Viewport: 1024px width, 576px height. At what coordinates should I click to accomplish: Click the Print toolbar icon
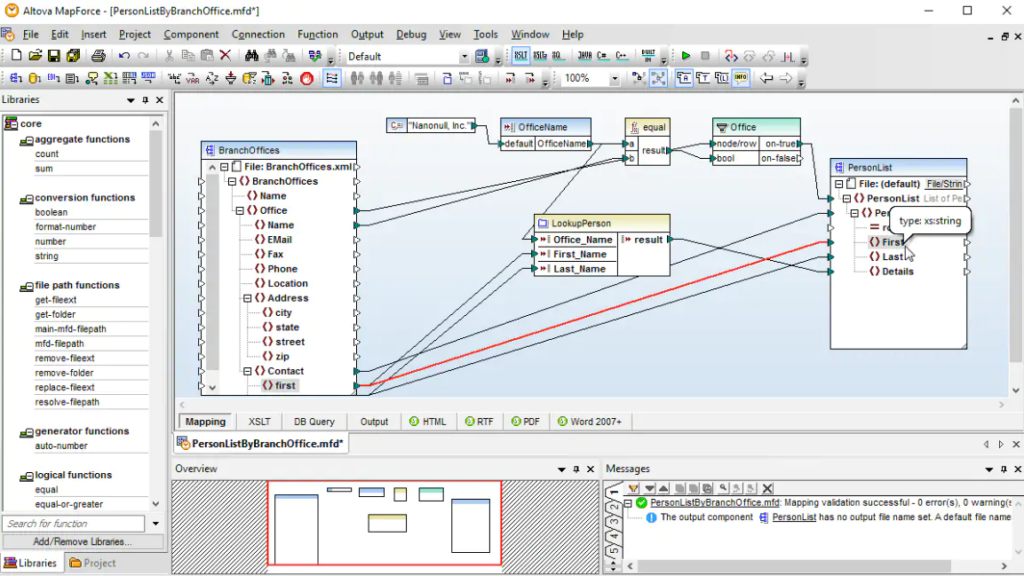point(98,57)
